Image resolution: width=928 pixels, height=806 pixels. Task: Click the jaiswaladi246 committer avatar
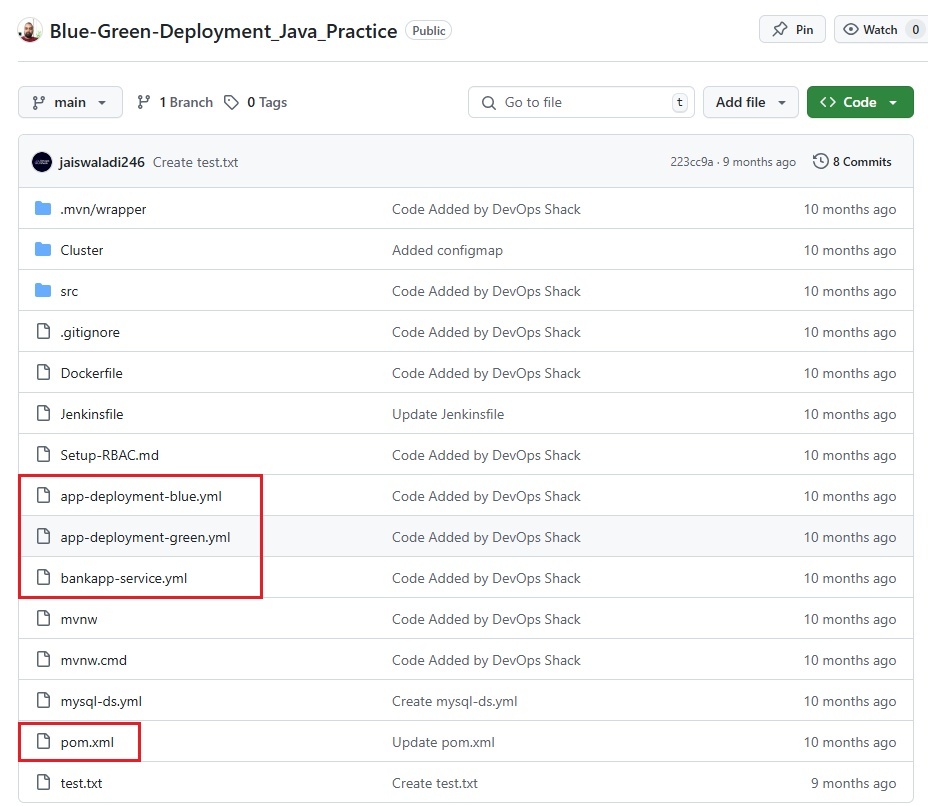tap(42, 162)
